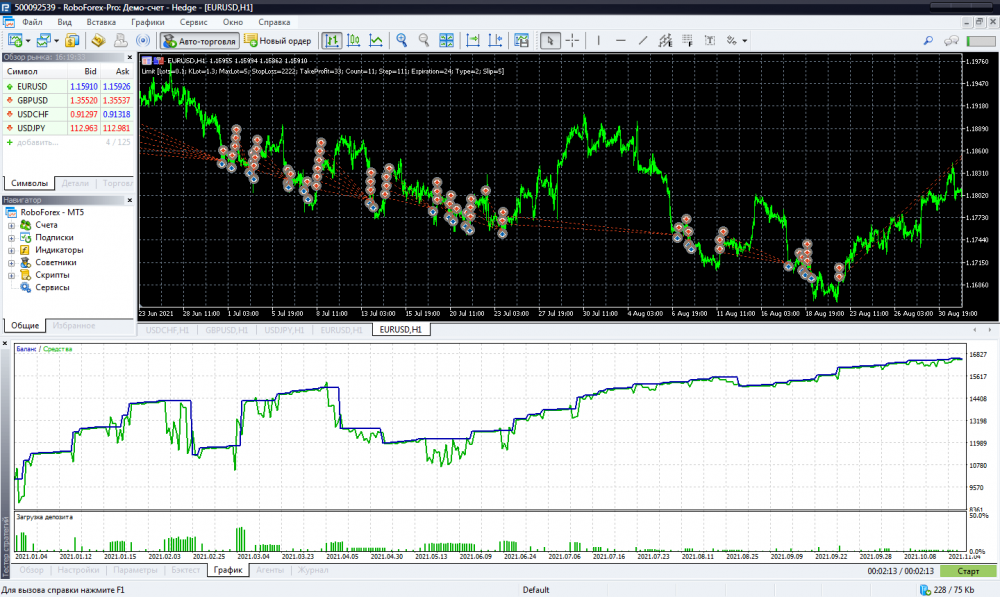Select the trendline drawing tool
The image size is (1000, 597).
(642, 41)
